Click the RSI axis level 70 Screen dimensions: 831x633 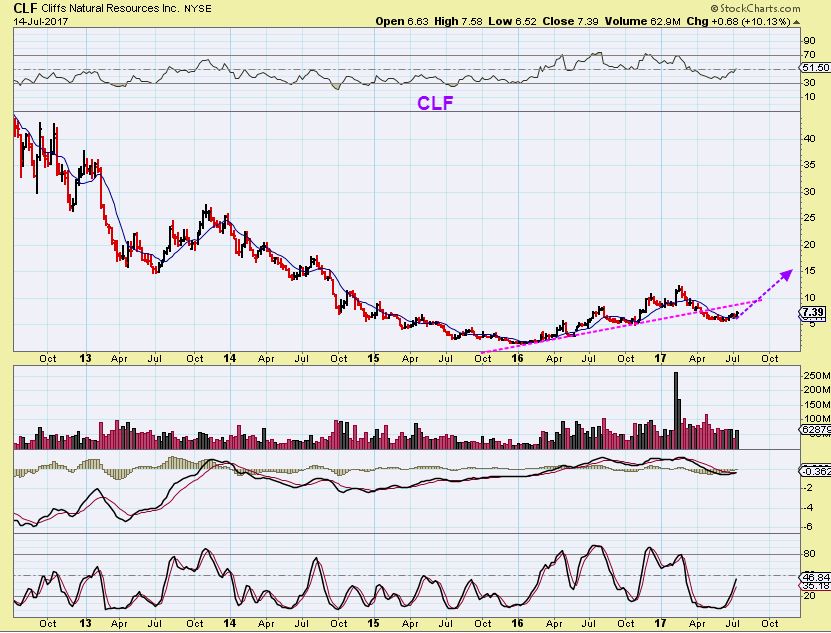coord(809,55)
